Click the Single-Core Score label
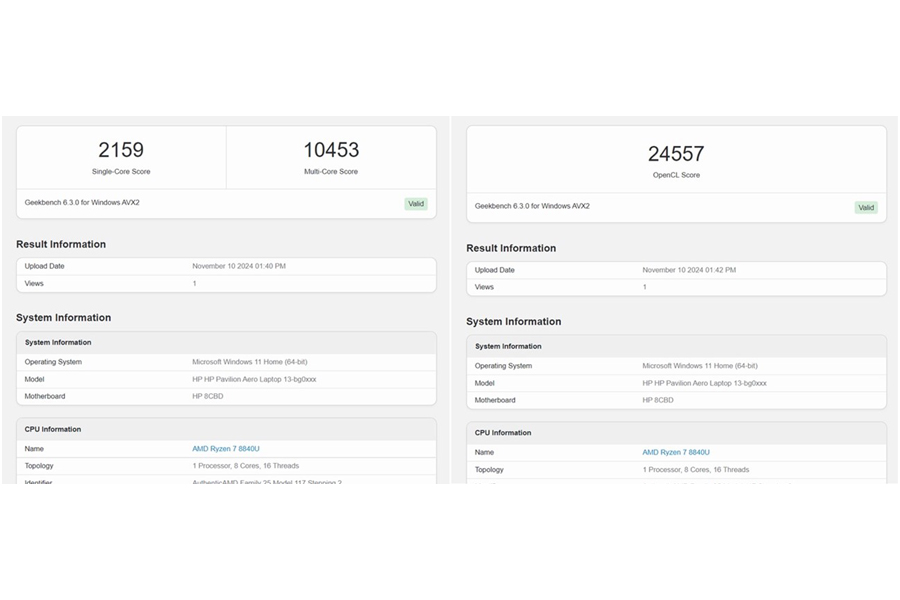 (121, 172)
